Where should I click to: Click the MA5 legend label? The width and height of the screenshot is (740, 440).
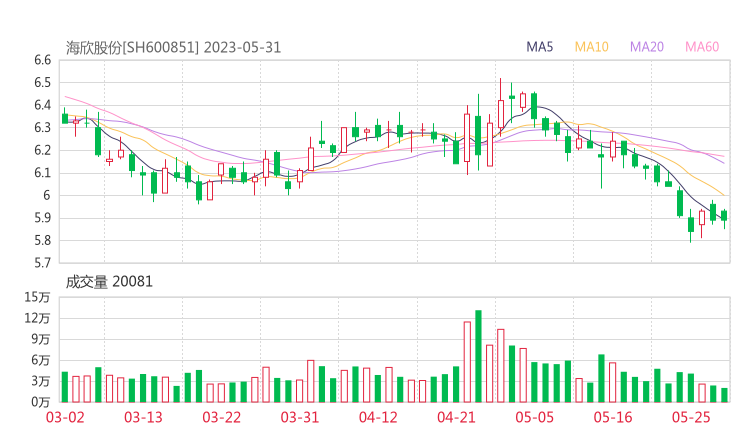[539, 47]
